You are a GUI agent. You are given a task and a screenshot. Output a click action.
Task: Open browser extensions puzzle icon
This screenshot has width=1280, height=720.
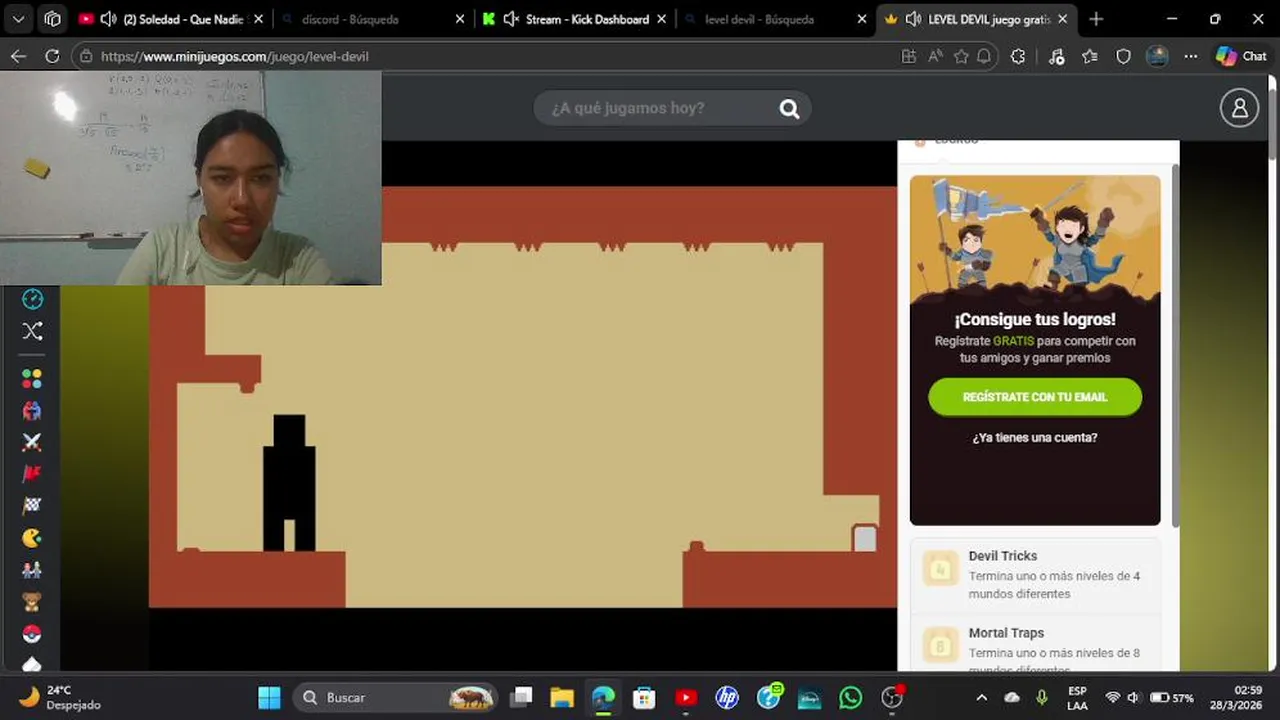[1018, 57]
